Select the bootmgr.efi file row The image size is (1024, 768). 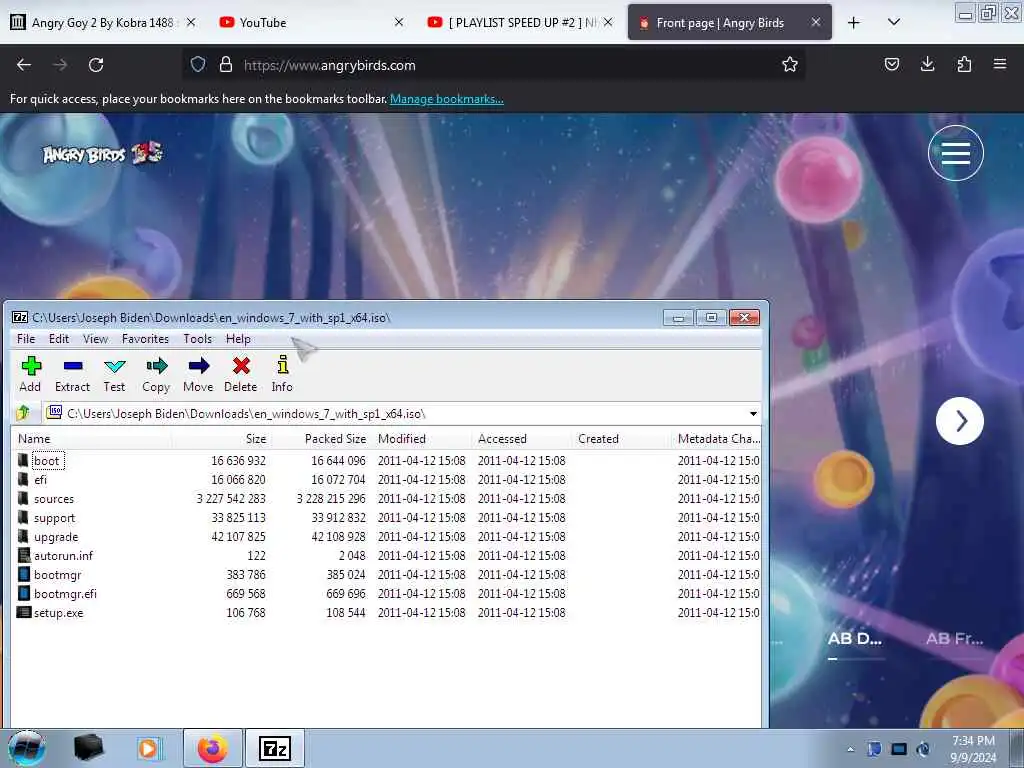point(387,594)
